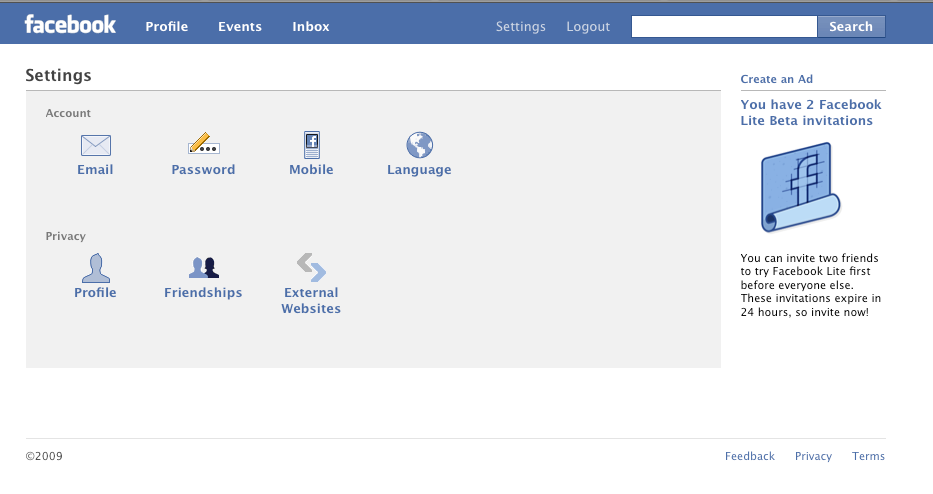933x494 pixels.
Task: Open Inbox in the top navigation
Action: 311,27
